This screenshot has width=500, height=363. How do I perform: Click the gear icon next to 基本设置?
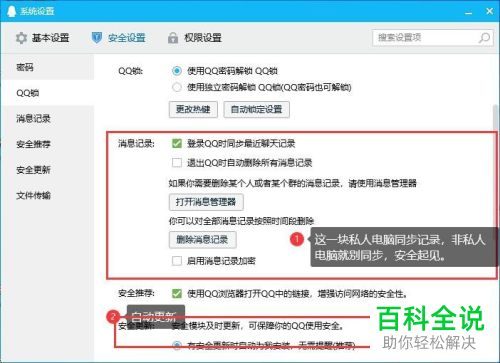pos(21,38)
